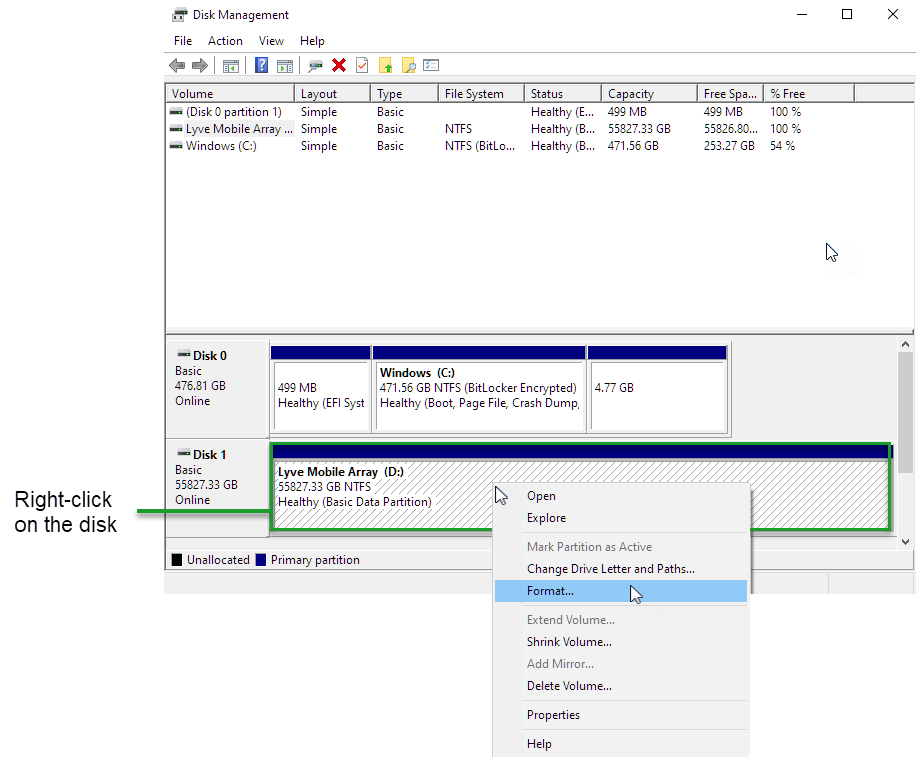916x760 pixels.
Task: Click the Forward arrow toolbar icon
Action: pyautogui.click(x=200, y=66)
